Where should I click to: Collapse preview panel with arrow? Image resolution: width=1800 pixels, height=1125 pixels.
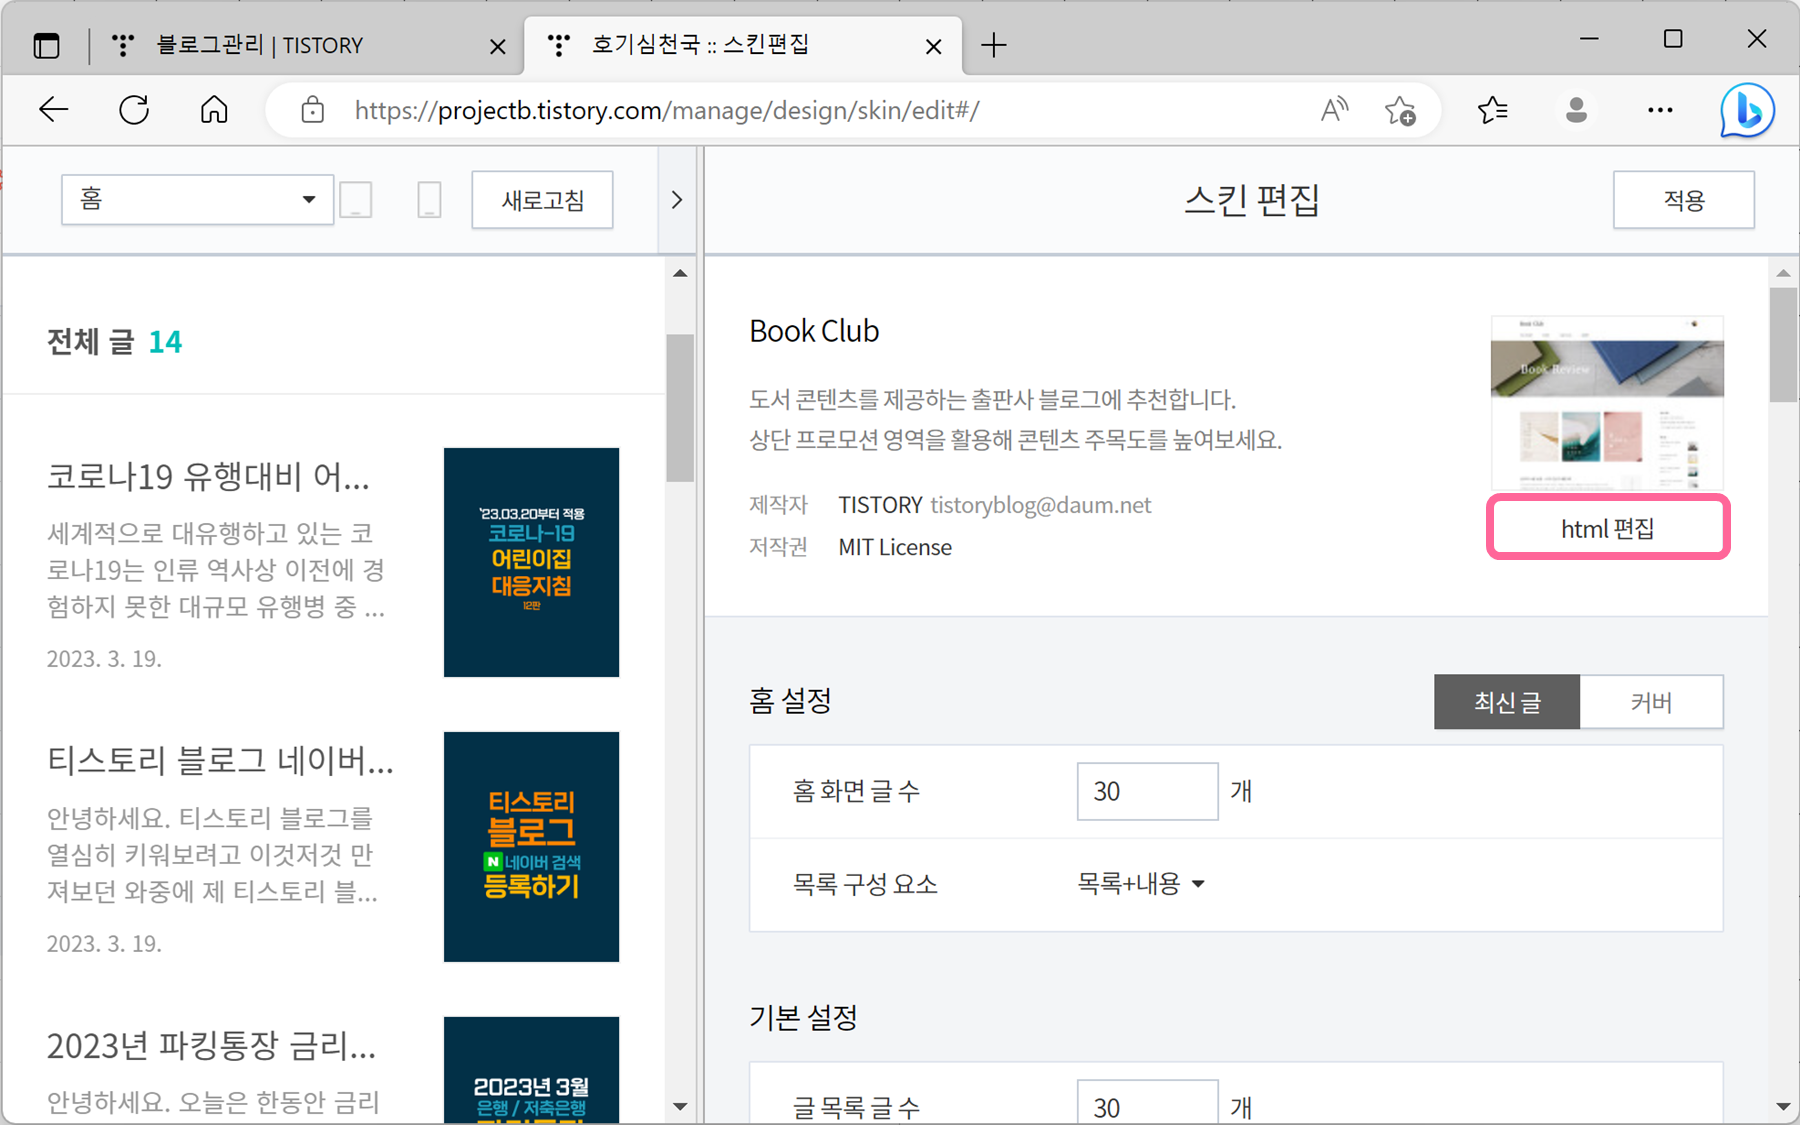click(677, 200)
